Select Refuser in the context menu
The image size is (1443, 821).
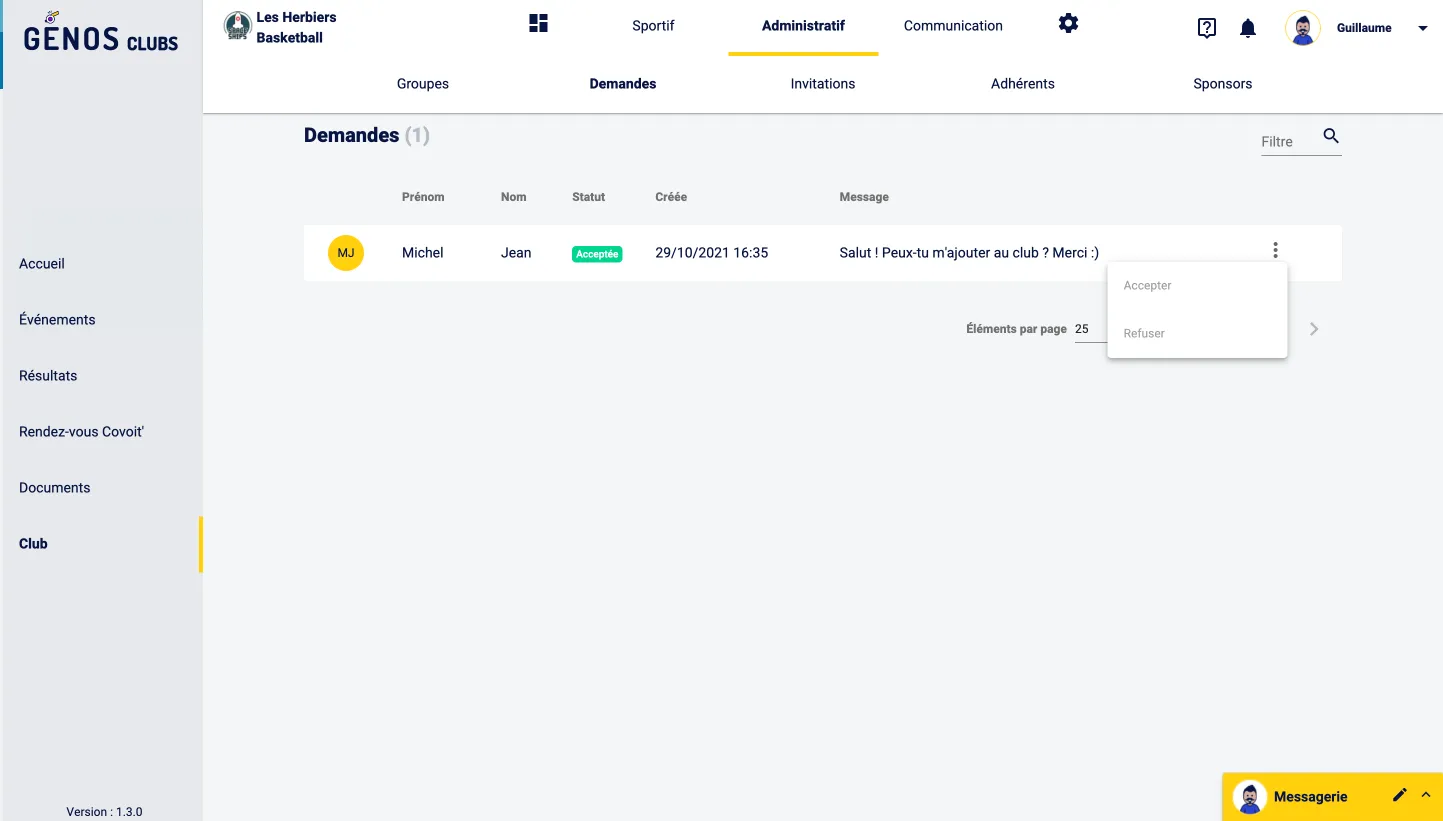point(1144,334)
